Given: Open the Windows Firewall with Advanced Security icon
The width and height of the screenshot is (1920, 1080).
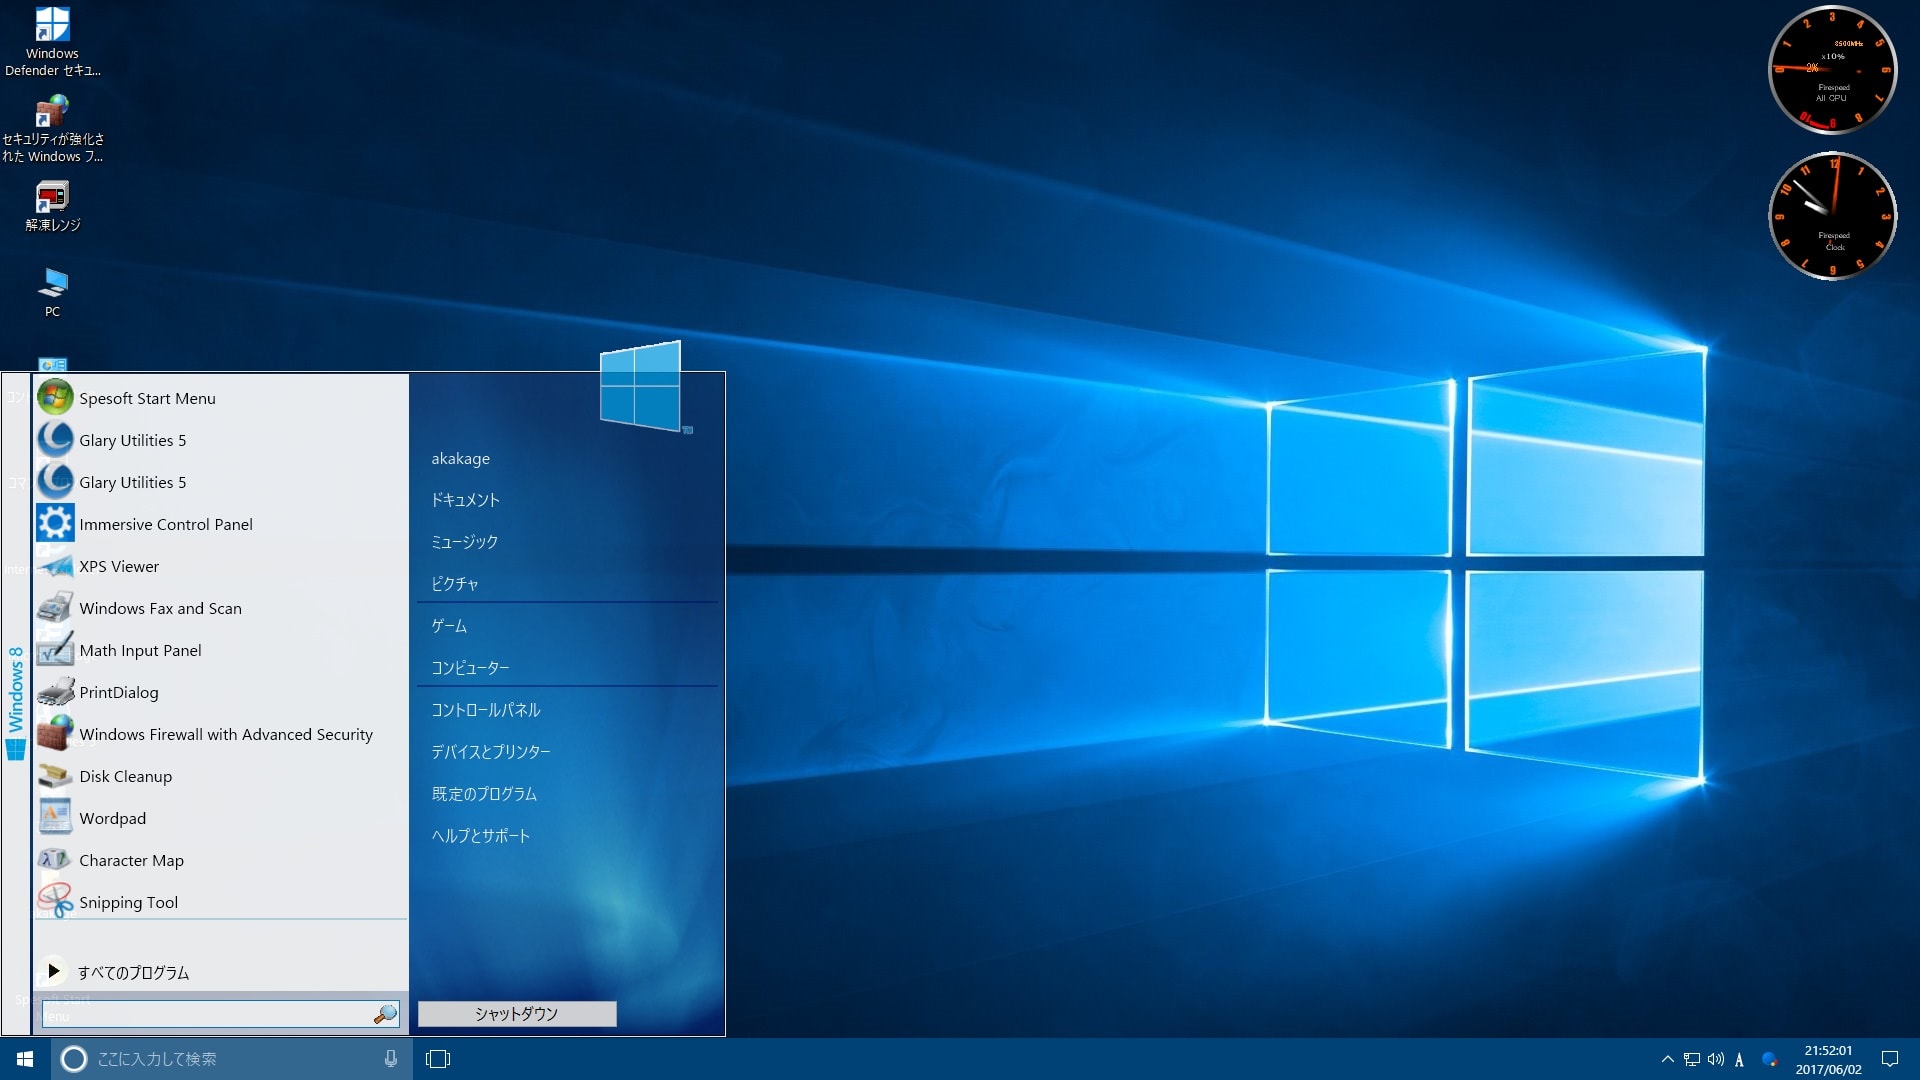Looking at the screenshot, I should pos(55,734).
